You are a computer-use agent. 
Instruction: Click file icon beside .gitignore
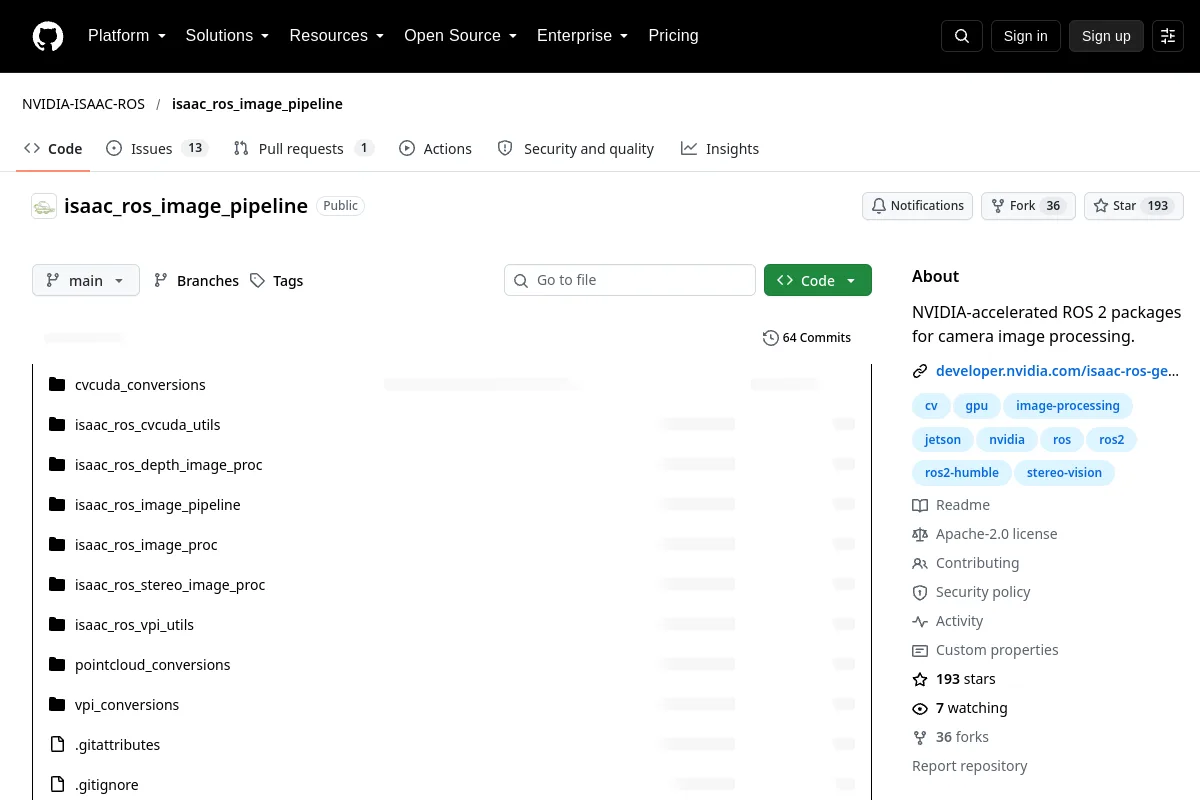[57, 785]
